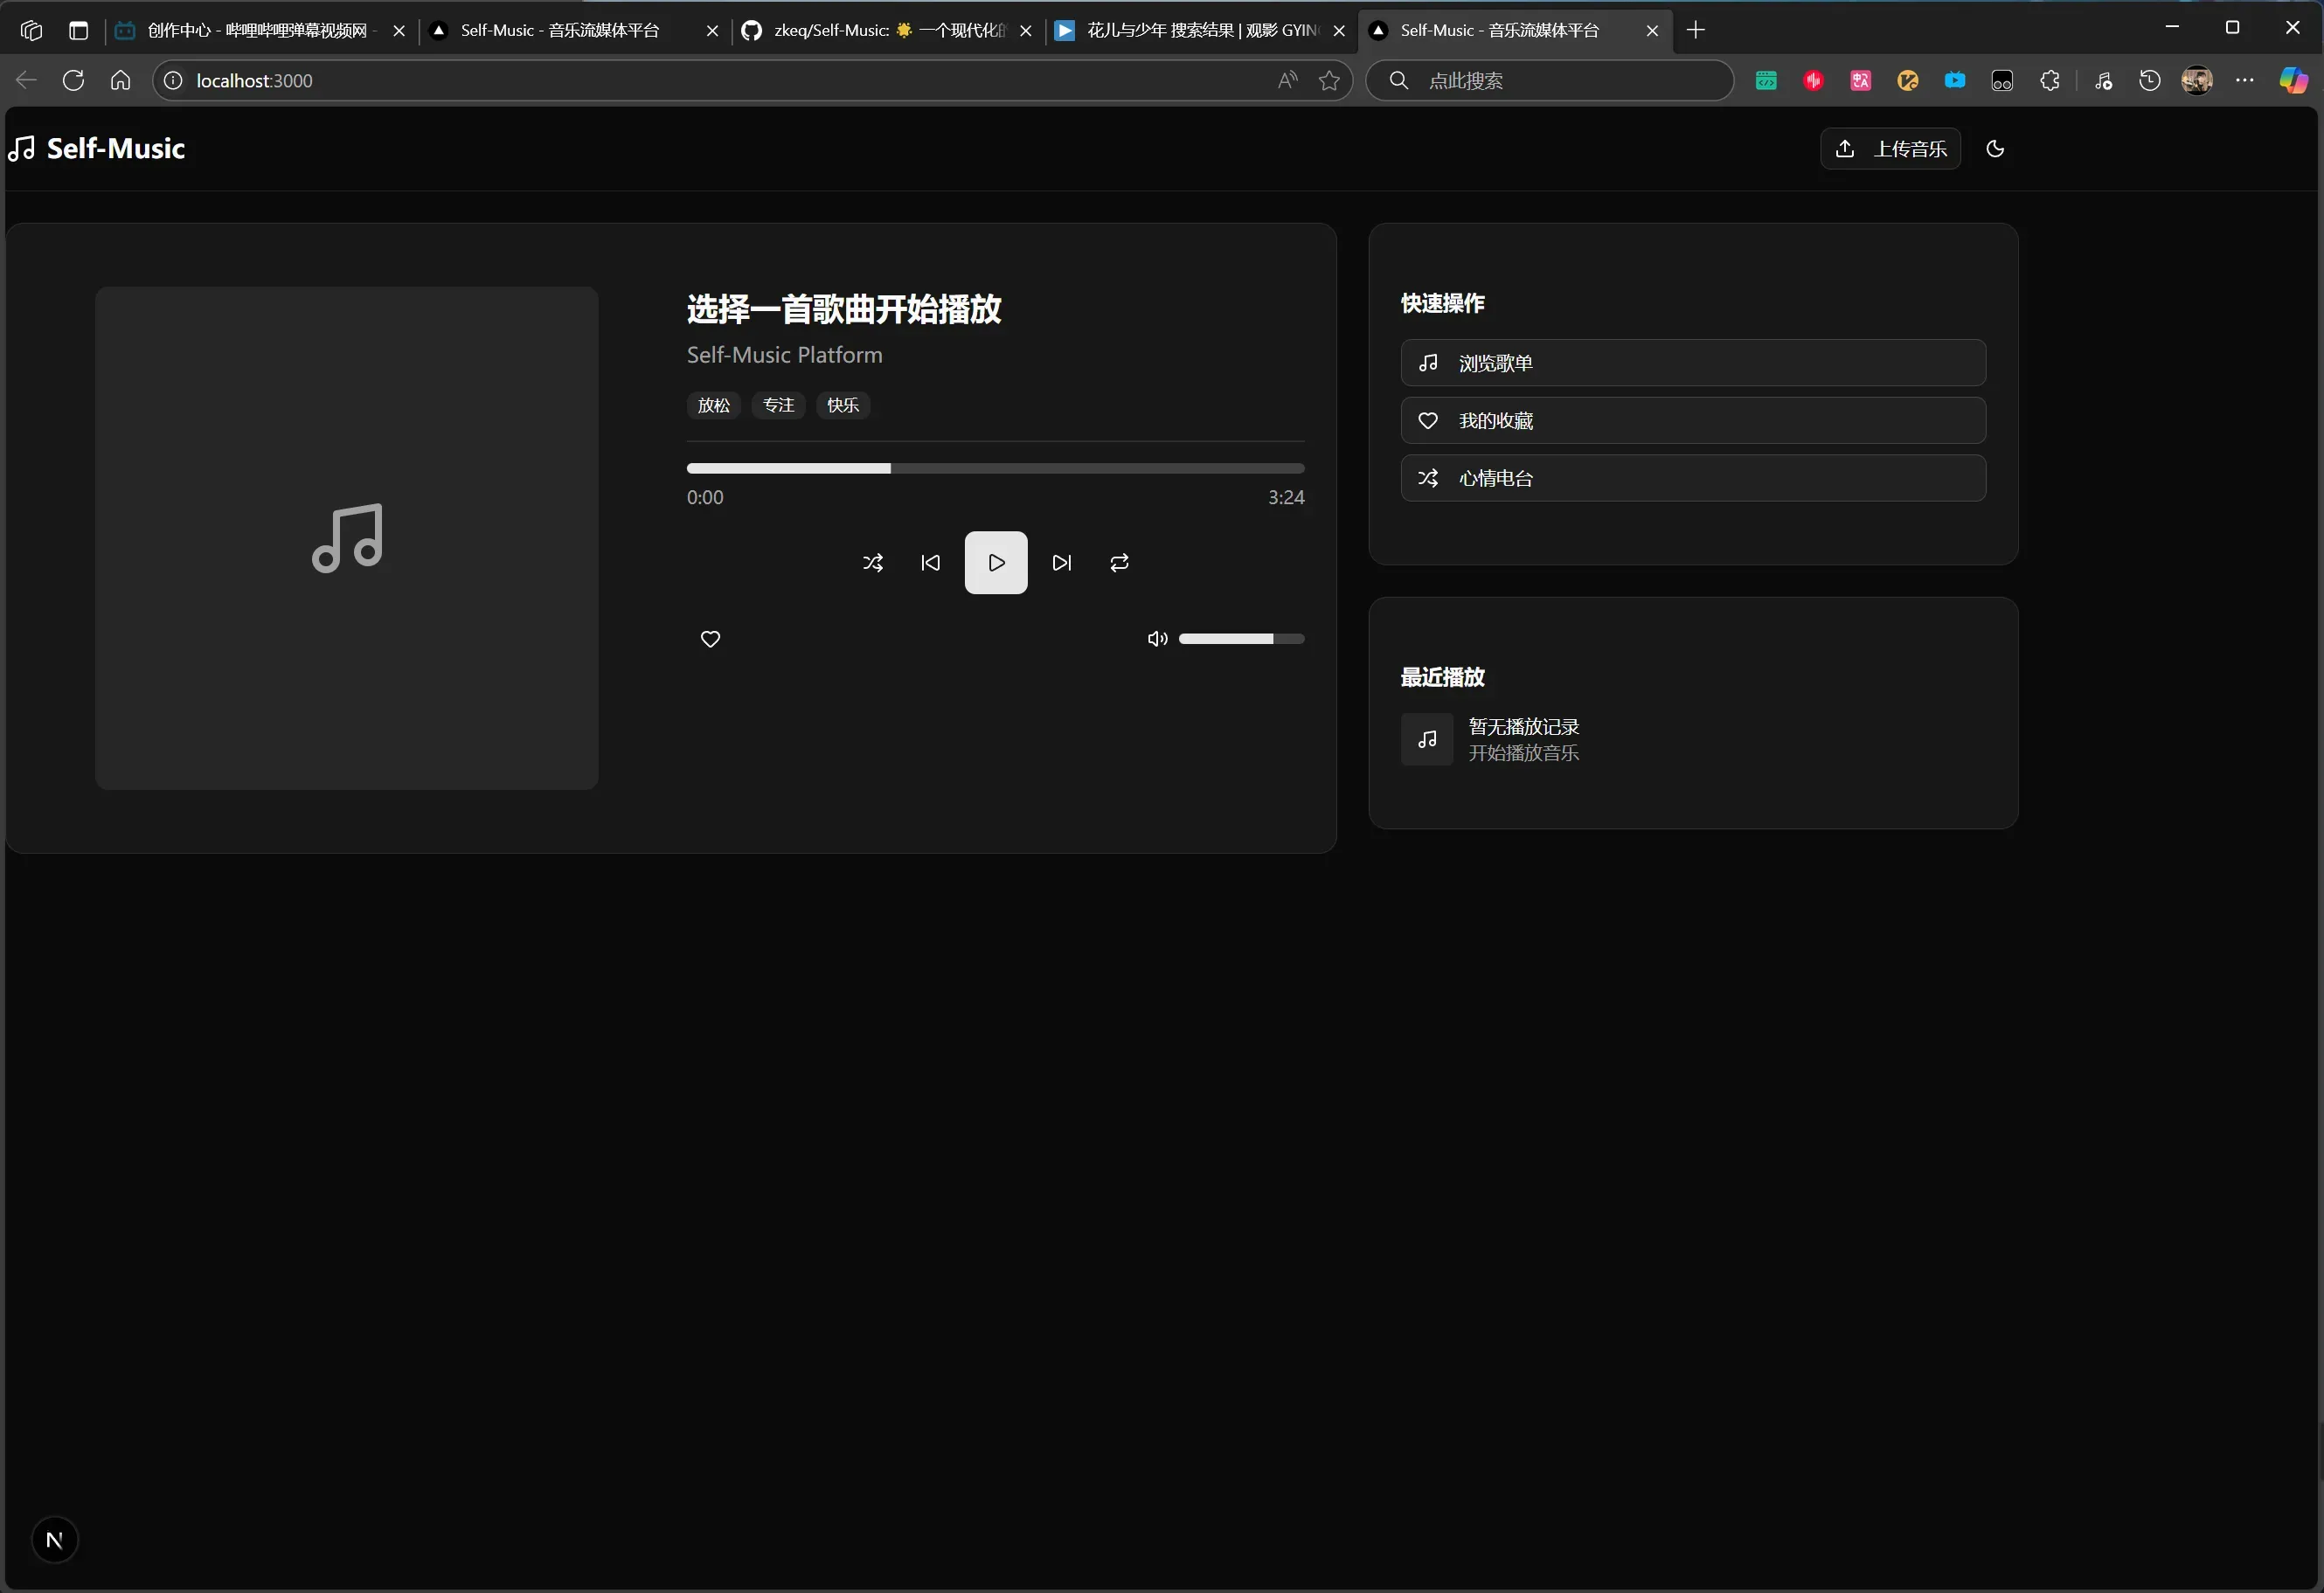Toggle repeat mode icon
This screenshot has height=1593, width=2324.
coord(1119,563)
